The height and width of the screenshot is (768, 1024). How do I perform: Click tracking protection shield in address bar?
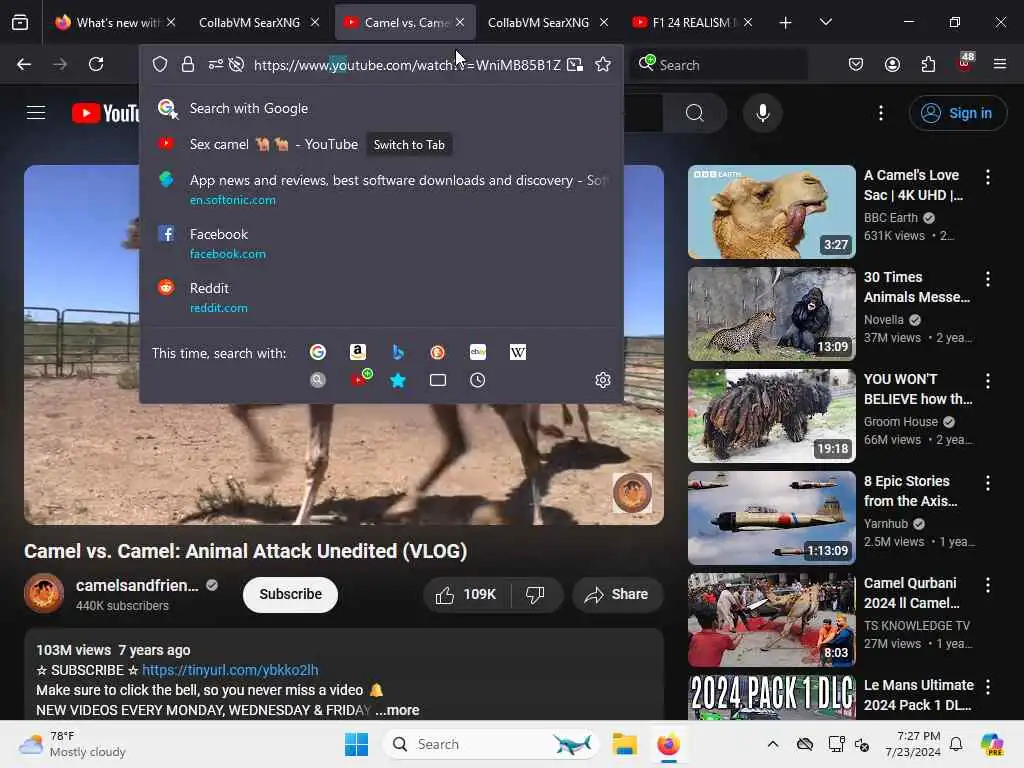click(160, 64)
